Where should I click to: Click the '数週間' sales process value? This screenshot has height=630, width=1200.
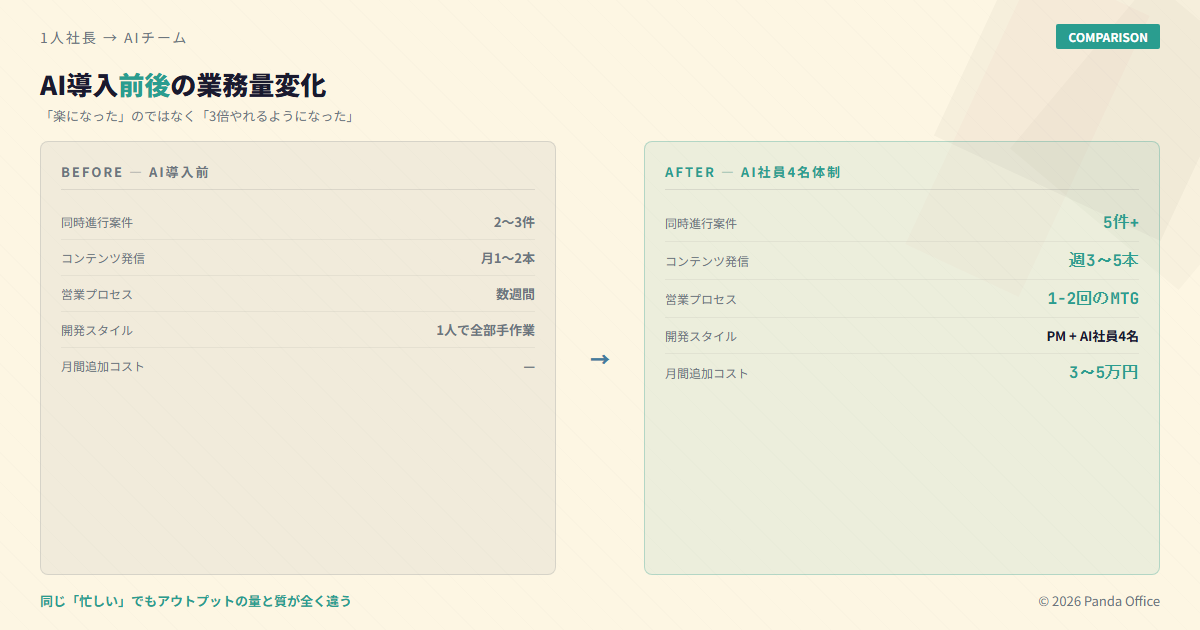click(x=515, y=294)
